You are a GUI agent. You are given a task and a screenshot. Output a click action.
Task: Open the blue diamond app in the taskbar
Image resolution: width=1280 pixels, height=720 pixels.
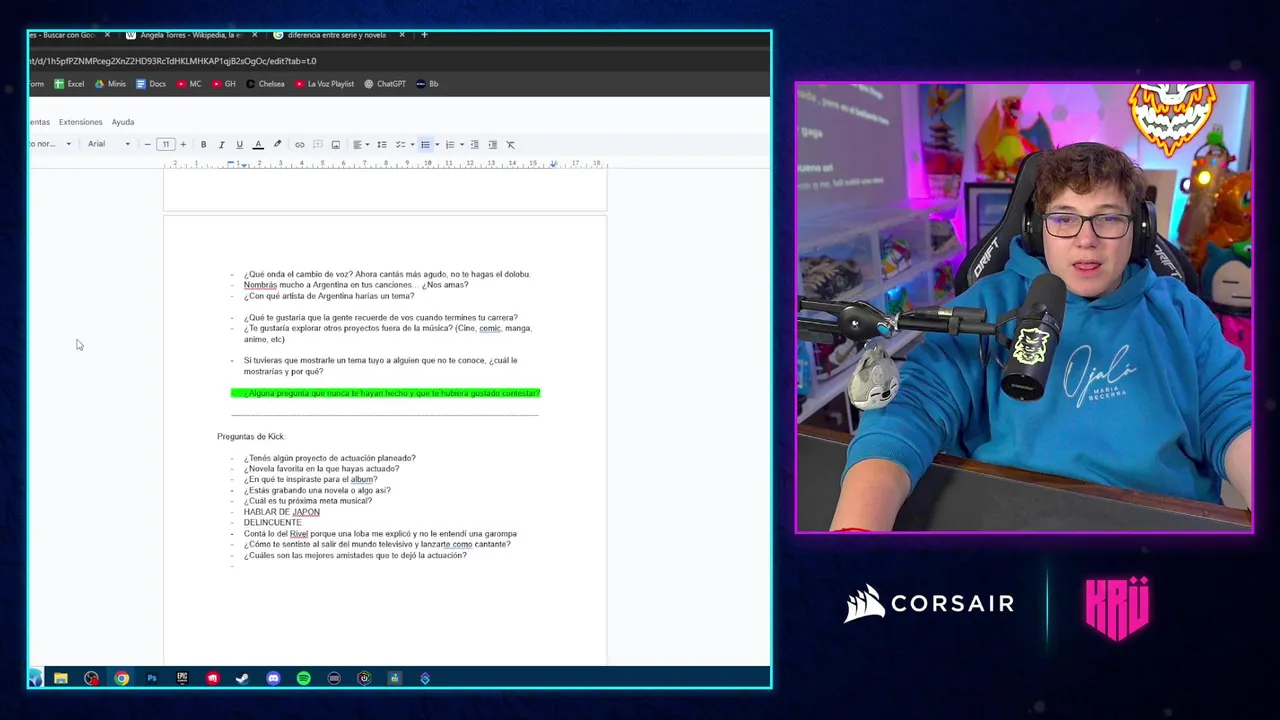[425, 678]
